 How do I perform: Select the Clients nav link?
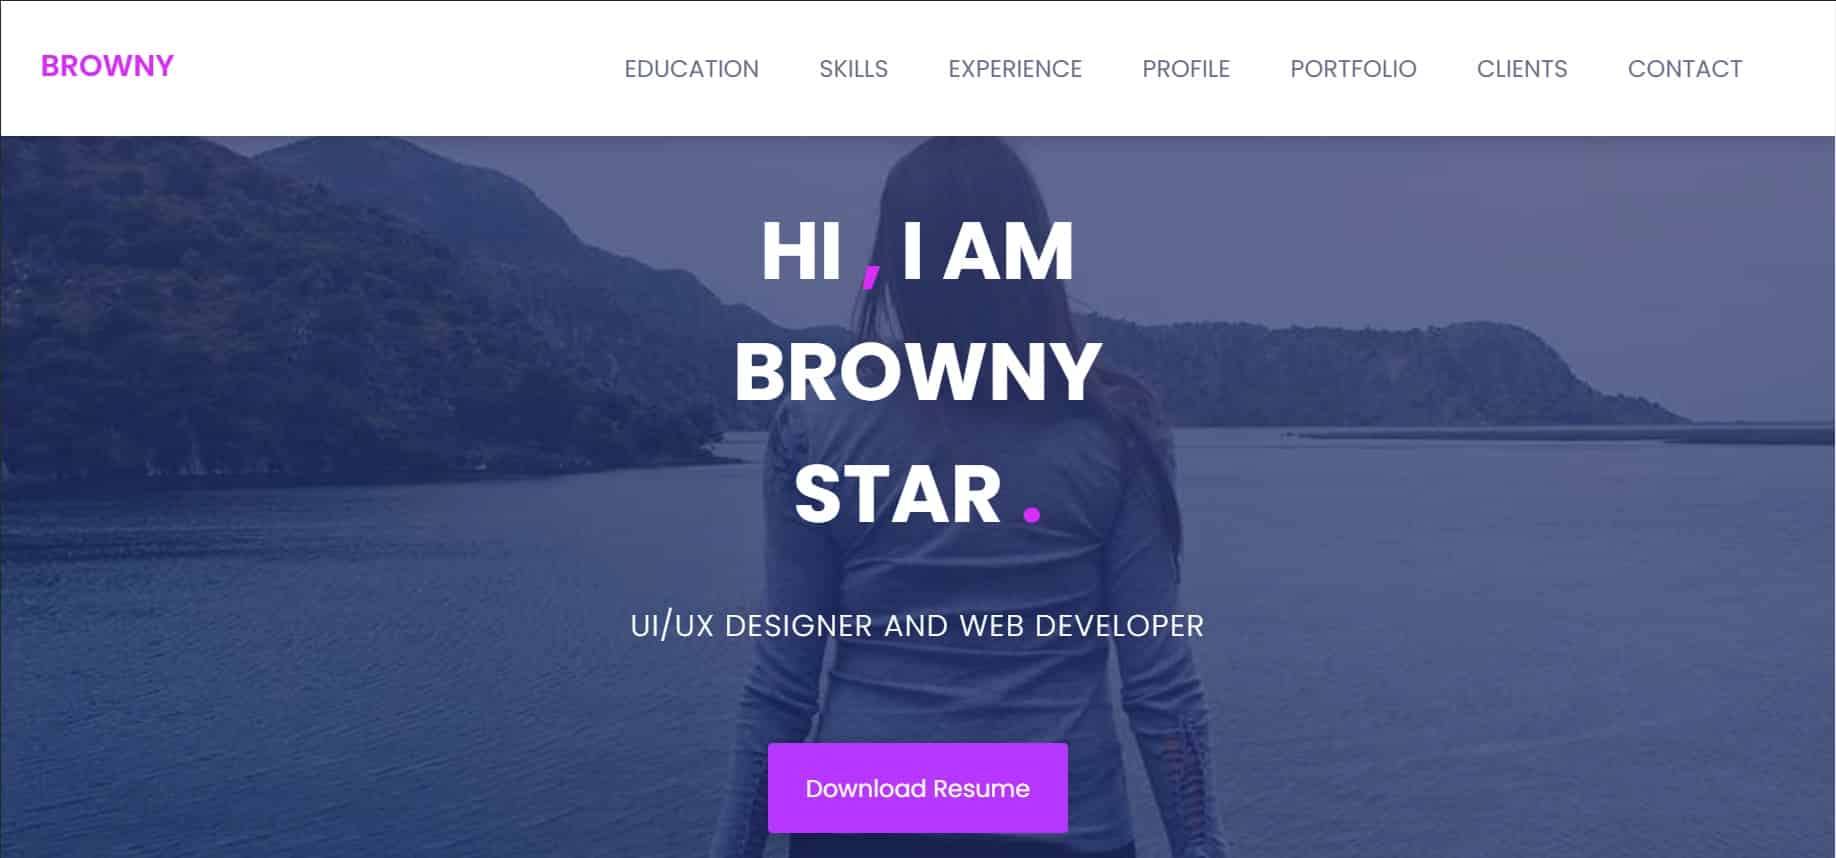point(1522,69)
